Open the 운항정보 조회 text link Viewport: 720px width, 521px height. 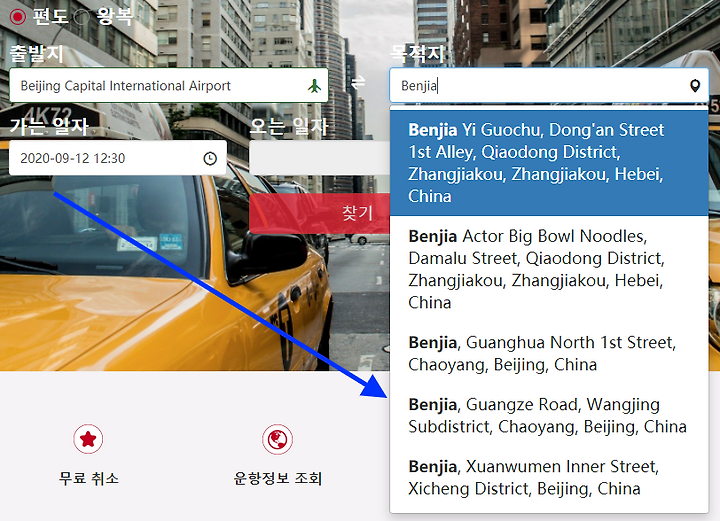[278, 478]
